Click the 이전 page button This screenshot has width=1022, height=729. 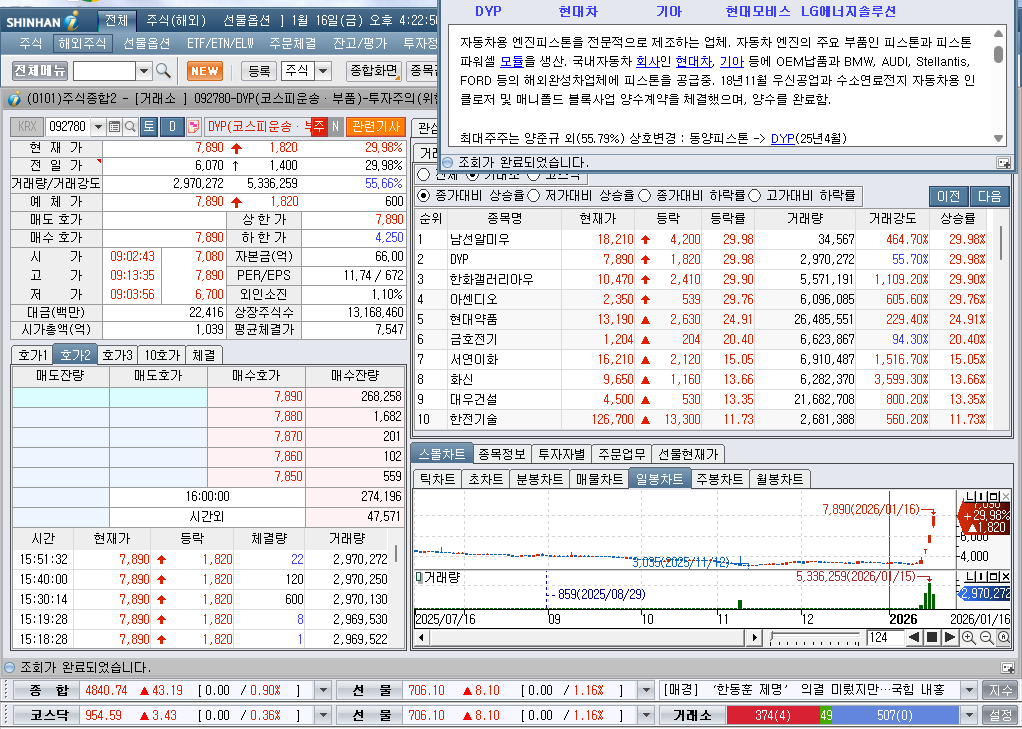pyautogui.click(x=948, y=196)
